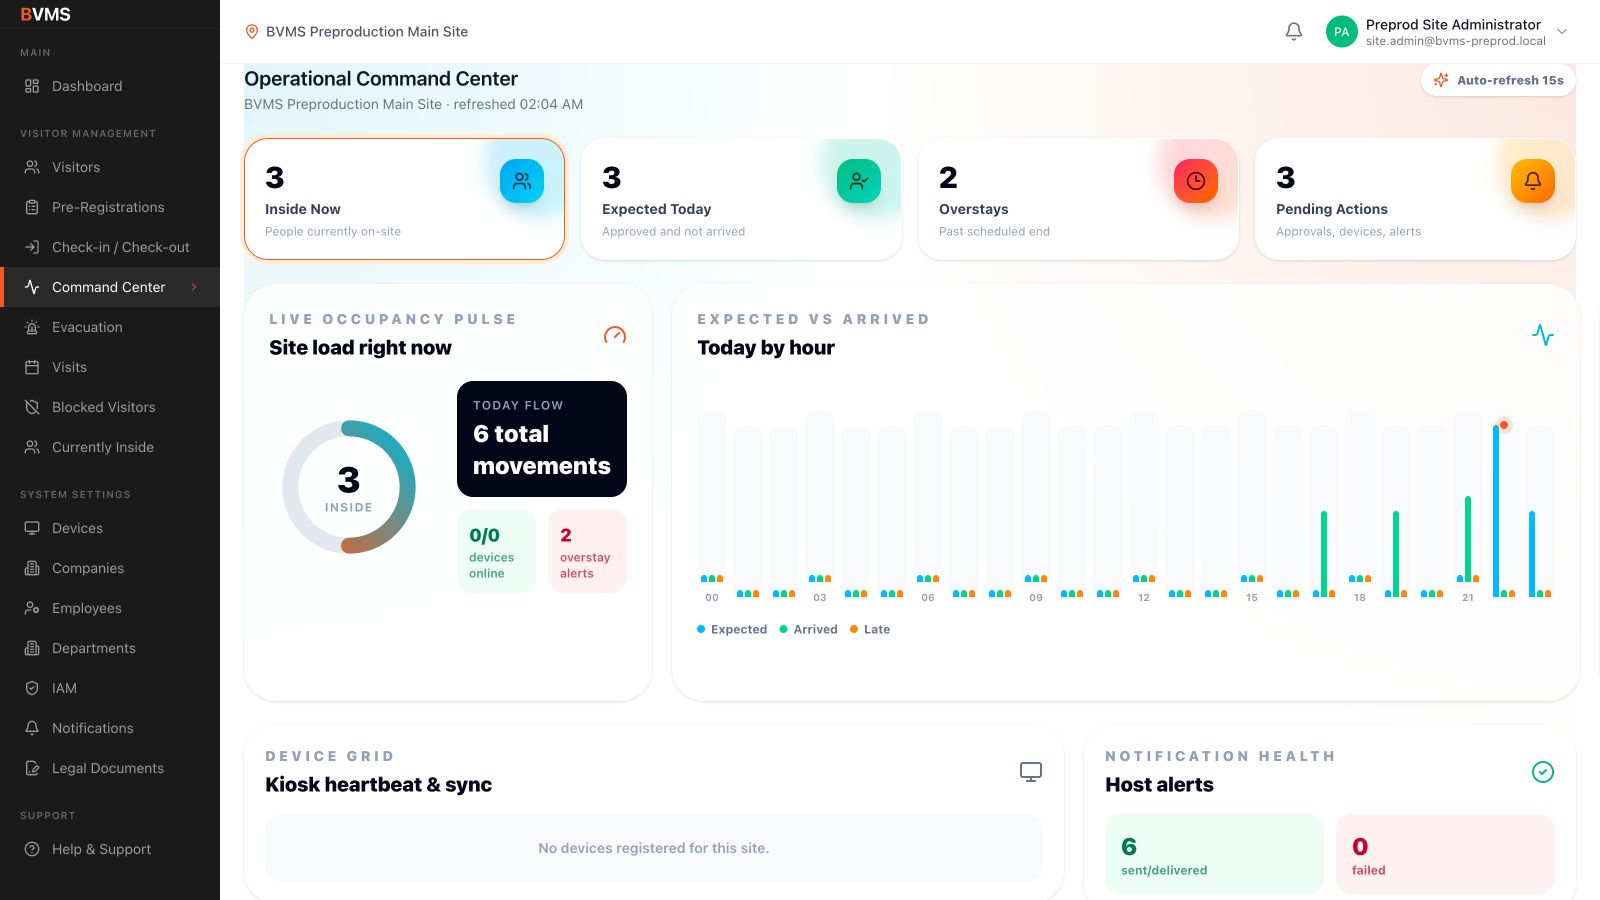Screen dimensions: 1600x900
Task: Click the Kiosk heartbeat monitor icon
Action: pos(1031,772)
